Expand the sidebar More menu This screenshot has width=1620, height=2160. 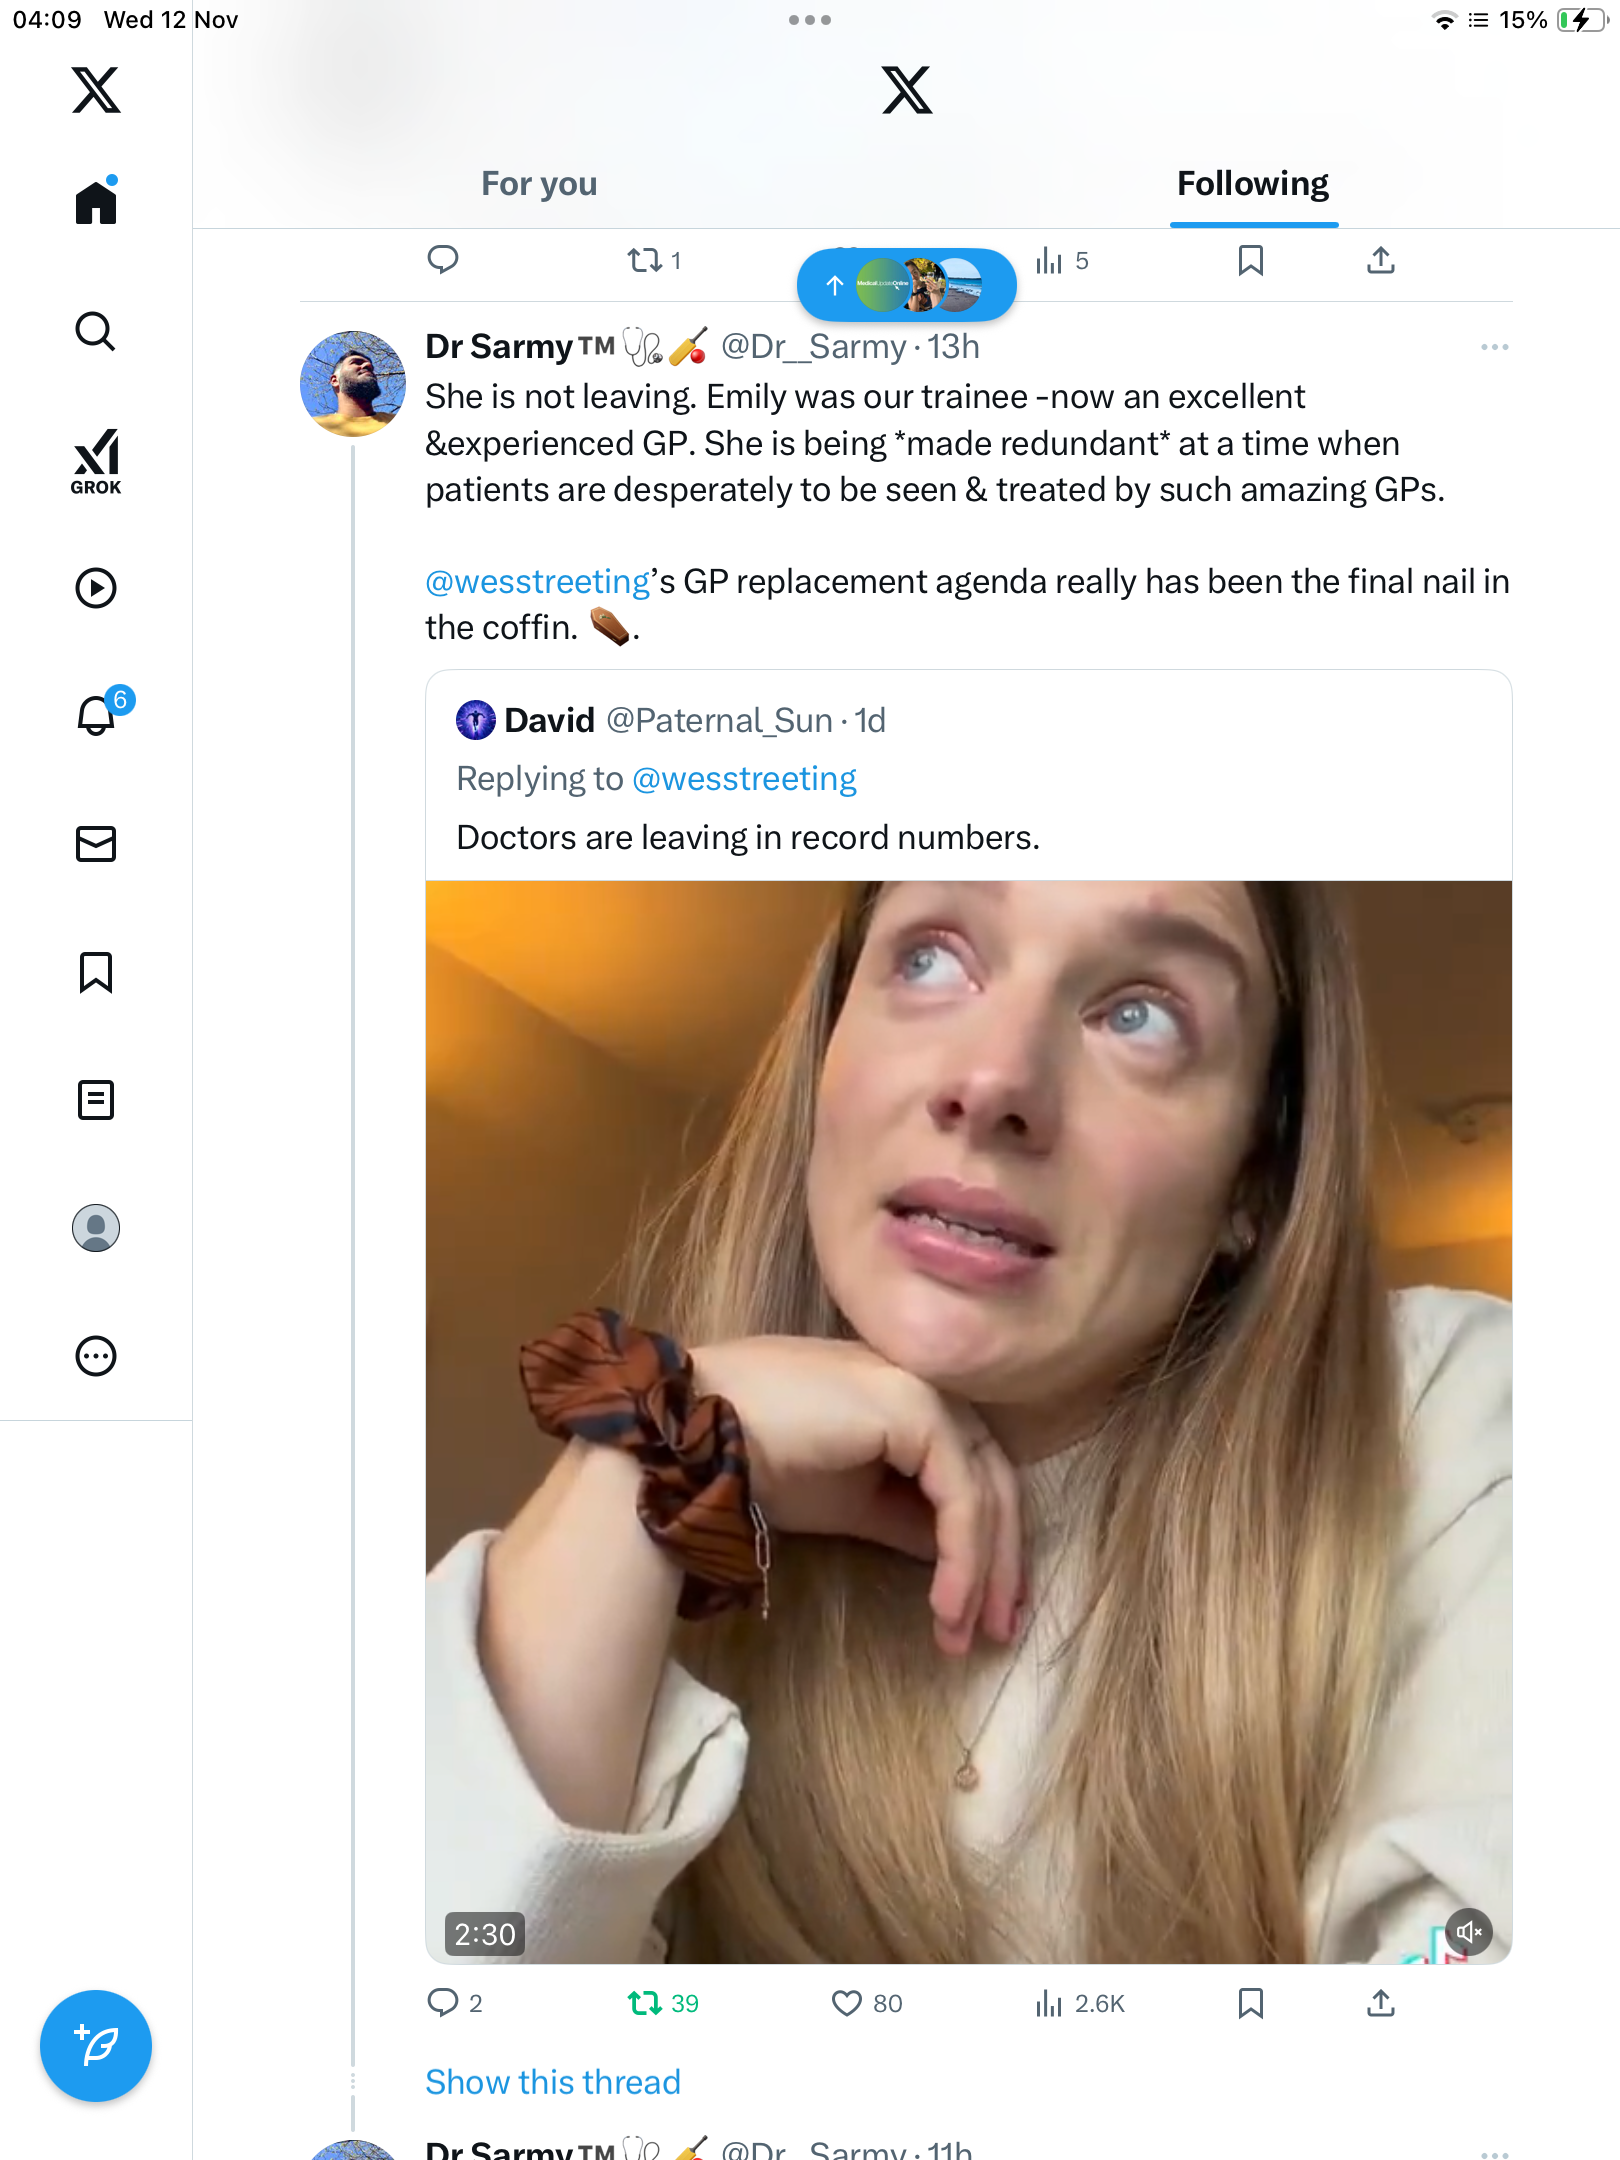(x=96, y=1356)
